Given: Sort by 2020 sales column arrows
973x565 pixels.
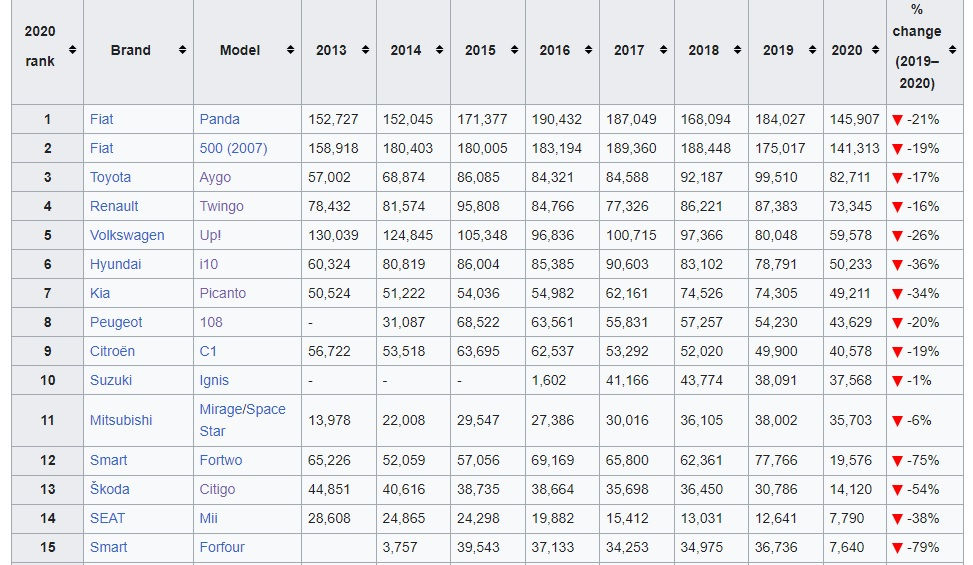Looking at the screenshot, I should pos(876,50).
